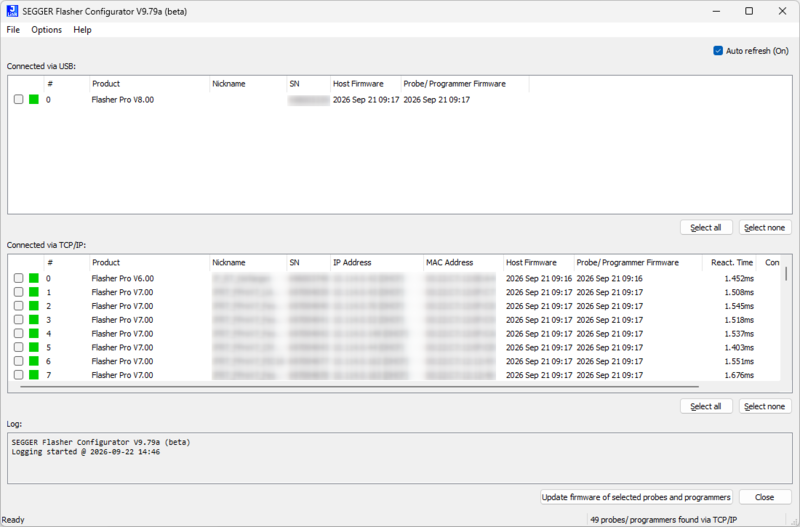
Task: Maximize the Flasher Configurator window
Action: [x=749, y=11]
